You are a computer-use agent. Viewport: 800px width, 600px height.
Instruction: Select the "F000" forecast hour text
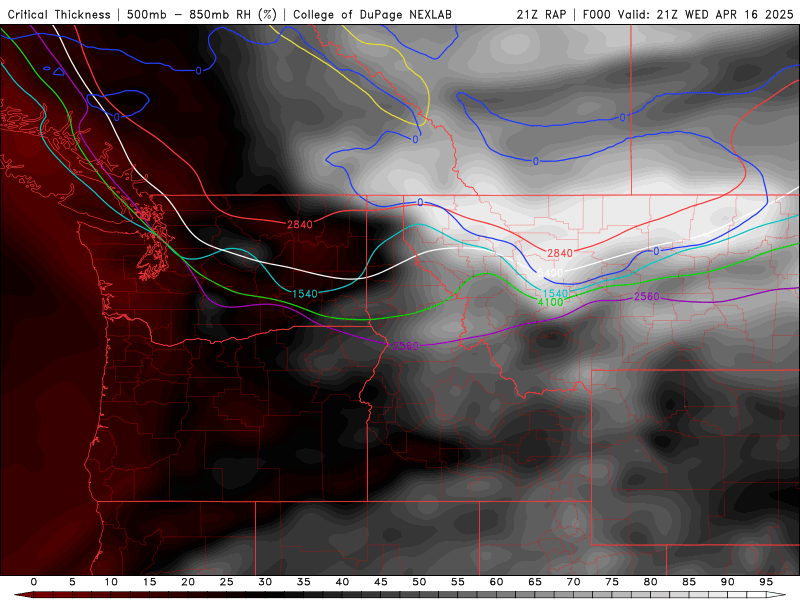pyautogui.click(x=596, y=15)
